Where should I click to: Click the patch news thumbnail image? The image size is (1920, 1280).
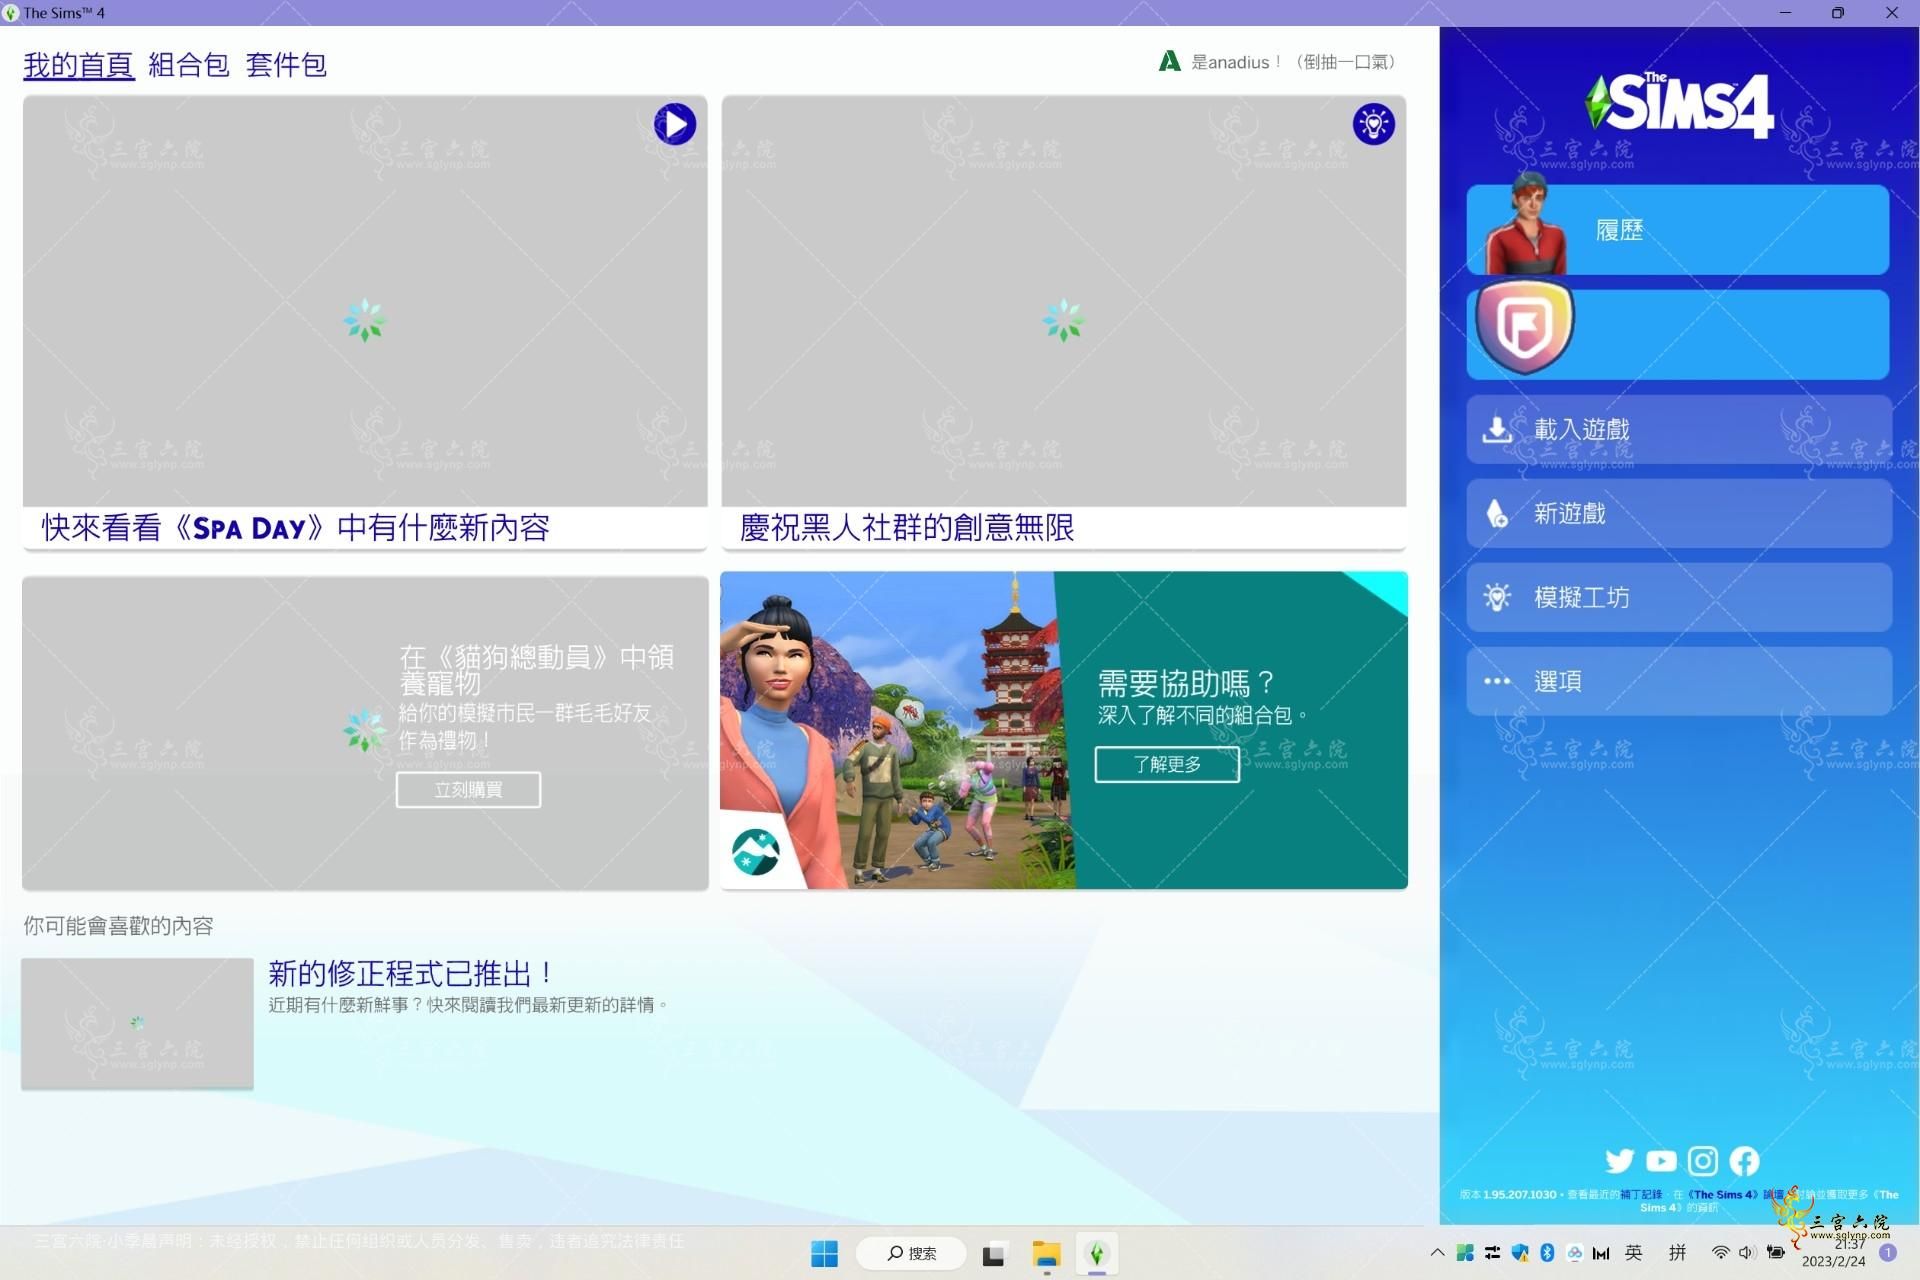pos(137,1023)
